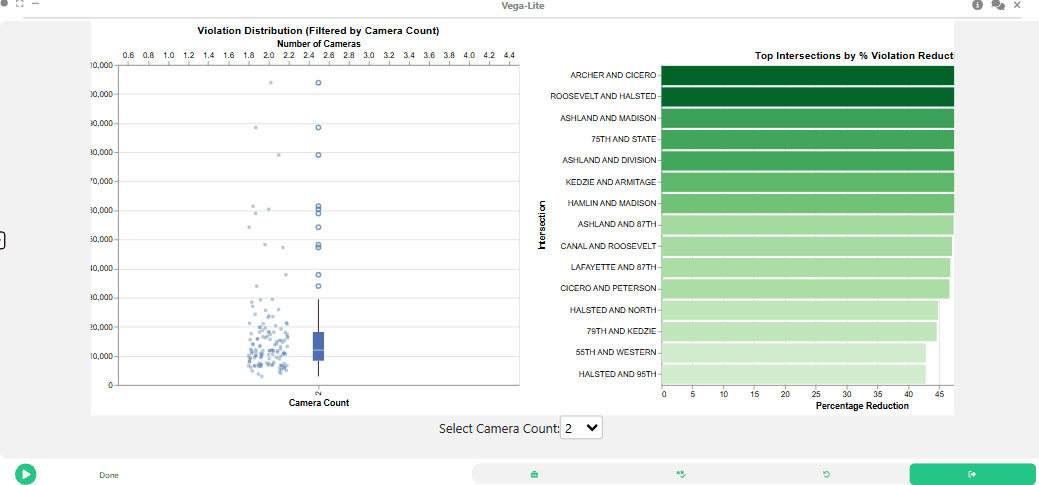Click the 'Camera Count' x-axis title
The height and width of the screenshot is (485, 1039).
(x=319, y=402)
